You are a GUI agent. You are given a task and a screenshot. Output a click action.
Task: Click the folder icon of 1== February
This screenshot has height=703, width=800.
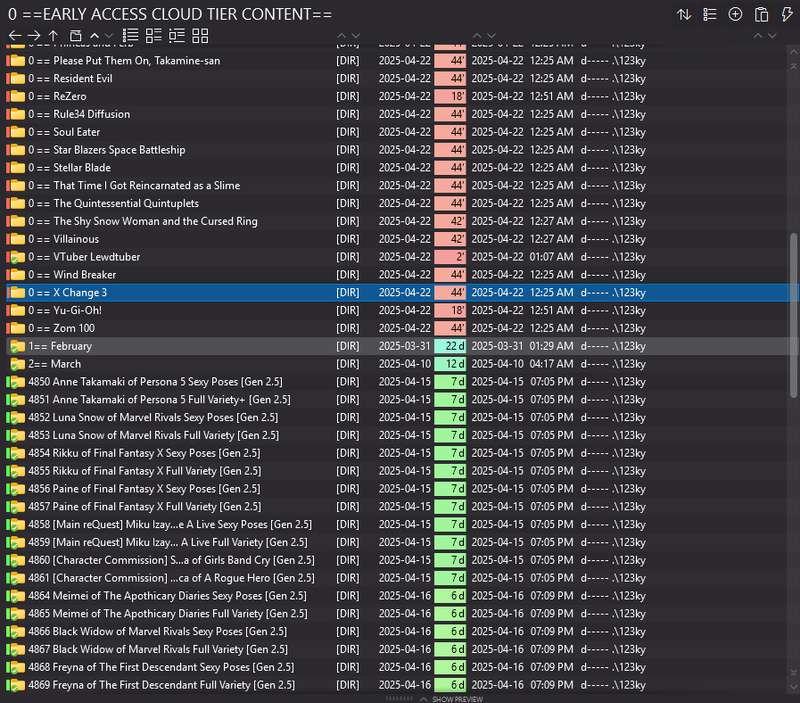tap(17, 346)
